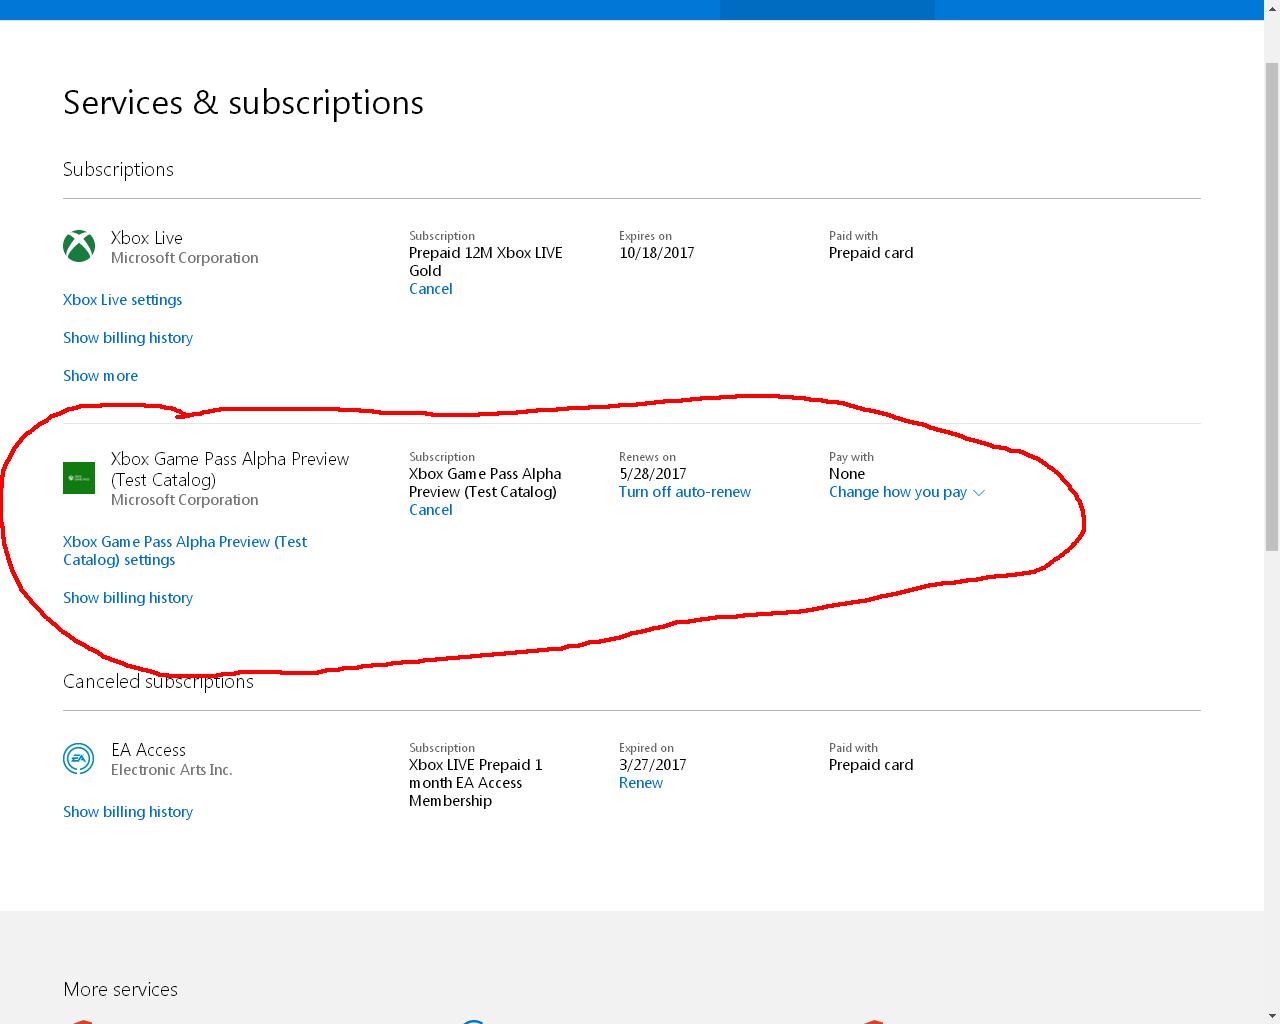Turn off auto-renew for Game Pass
Viewport: 1280px width, 1024px height.
684,492
